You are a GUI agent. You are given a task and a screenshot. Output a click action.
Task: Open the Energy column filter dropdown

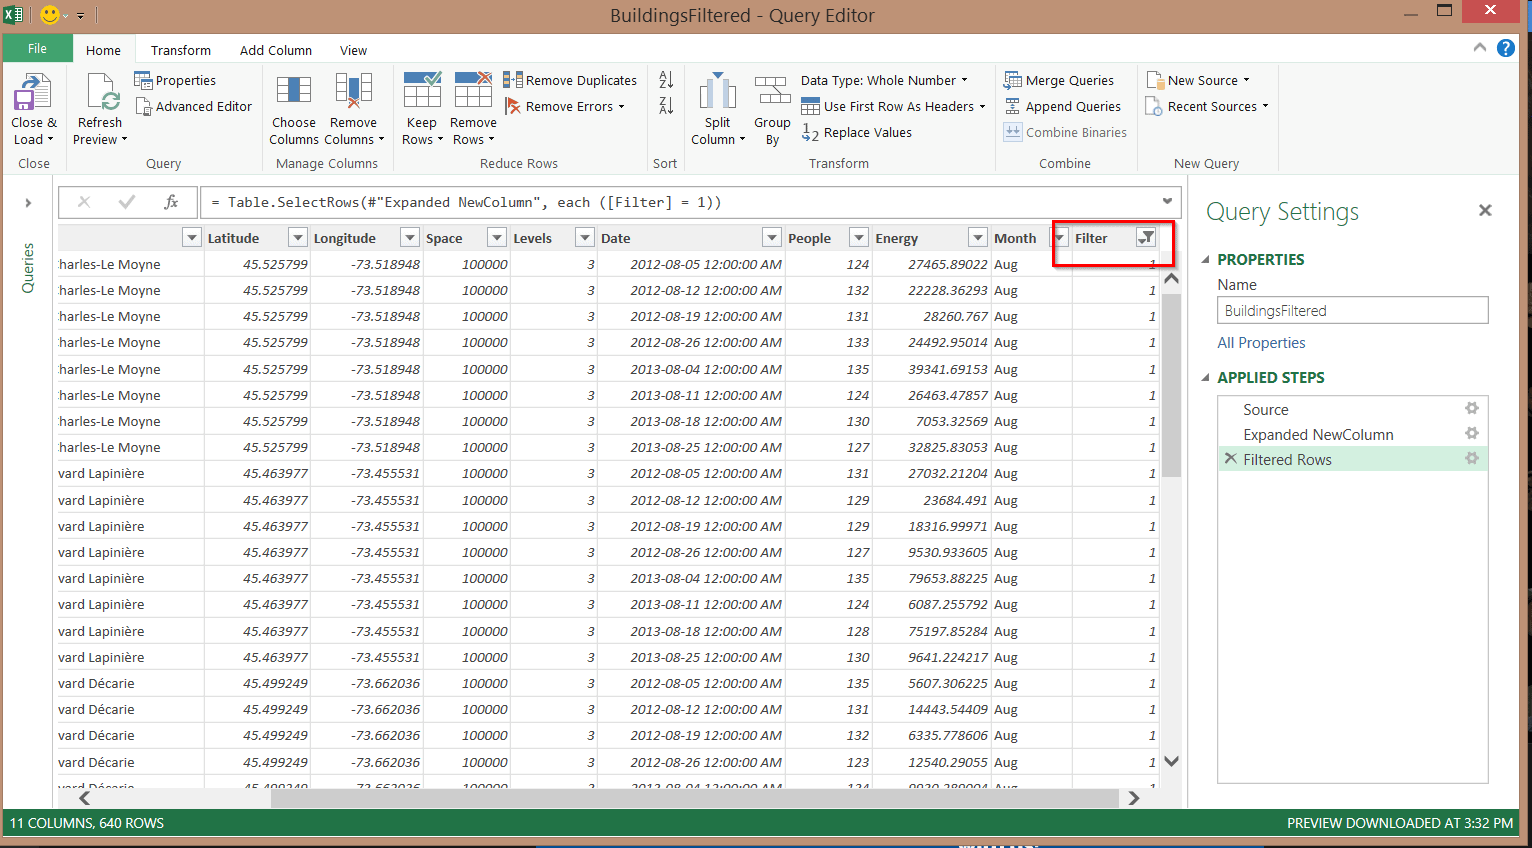coord(977,238)
